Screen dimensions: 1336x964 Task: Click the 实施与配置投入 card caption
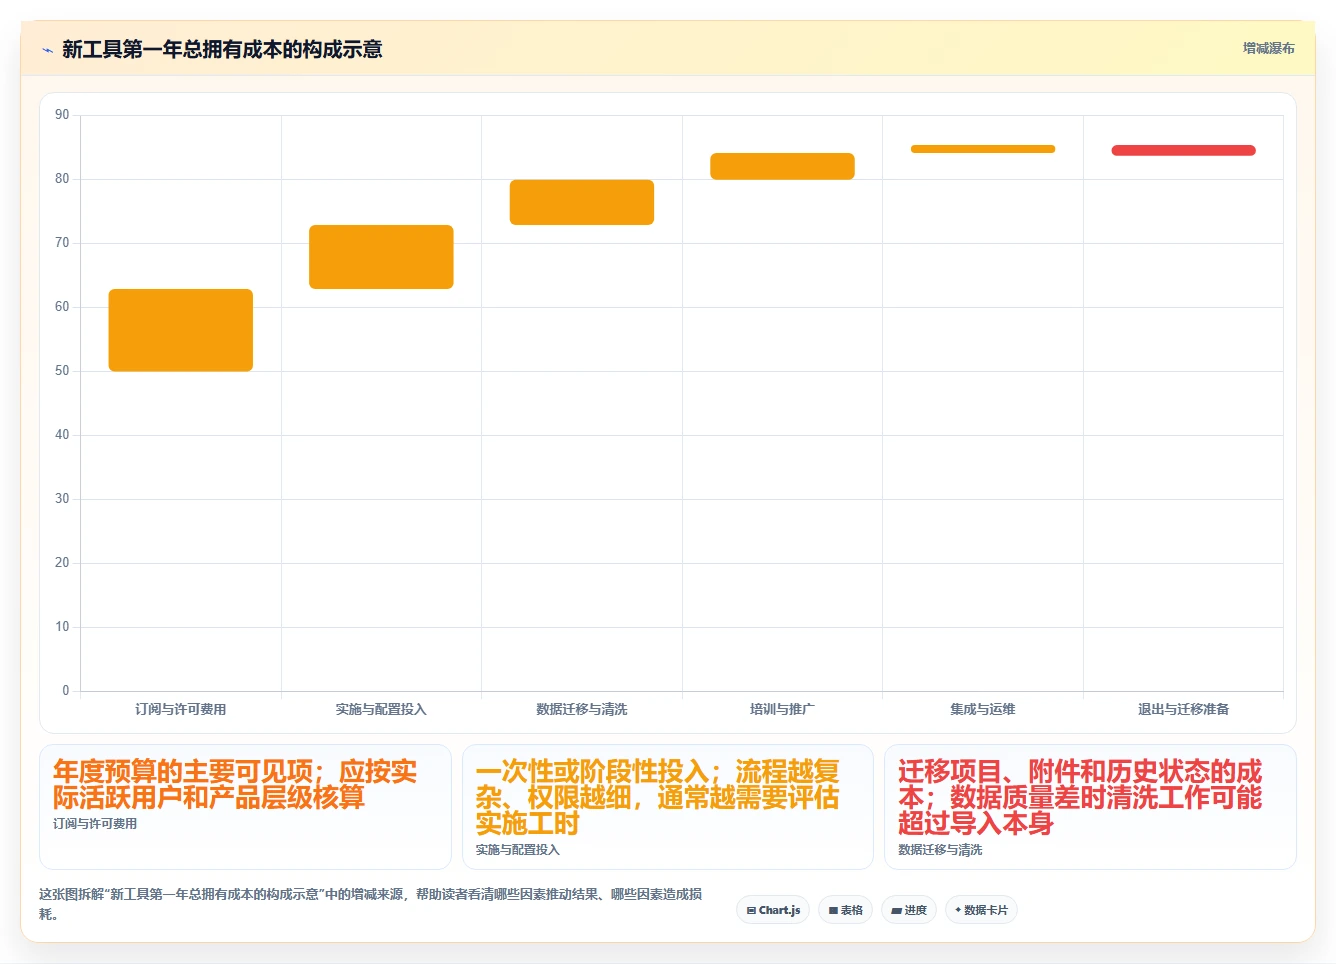(517, 850)
